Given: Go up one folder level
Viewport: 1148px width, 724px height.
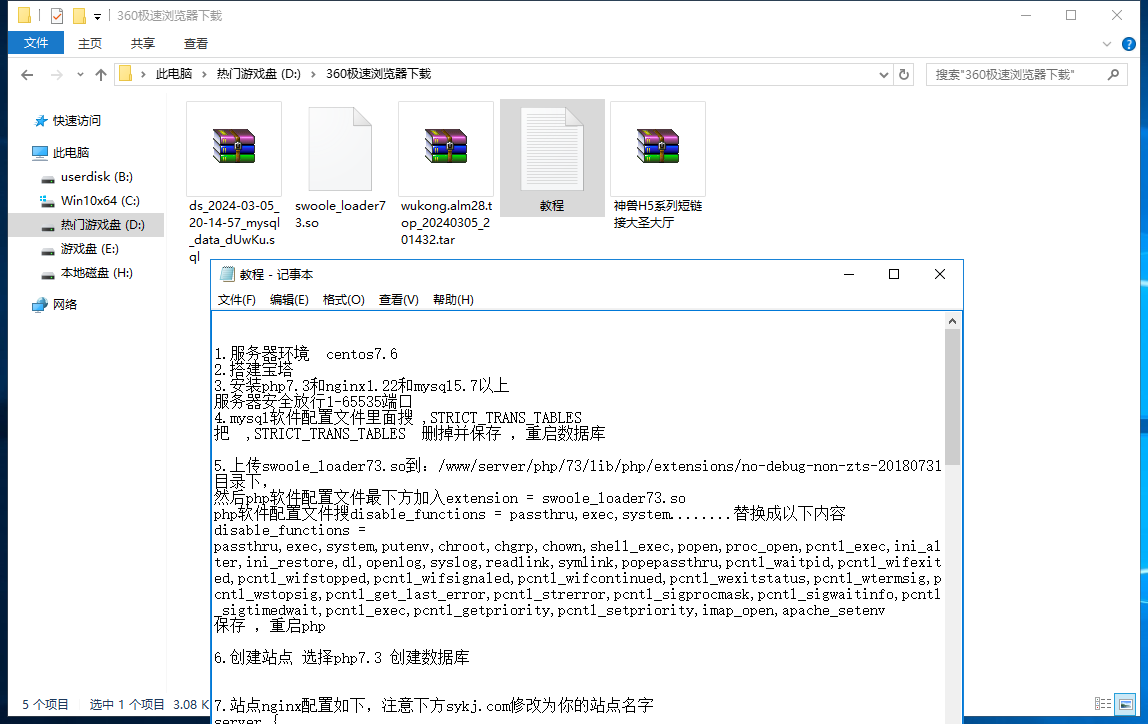Looking at the screenshot, I should click(x=101, y=75).
